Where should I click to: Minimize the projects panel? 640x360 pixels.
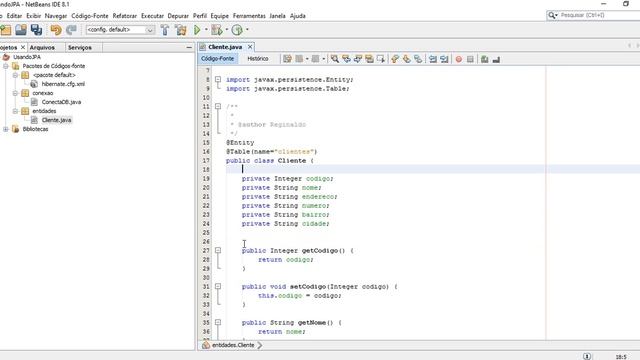[x=189, y=47]
